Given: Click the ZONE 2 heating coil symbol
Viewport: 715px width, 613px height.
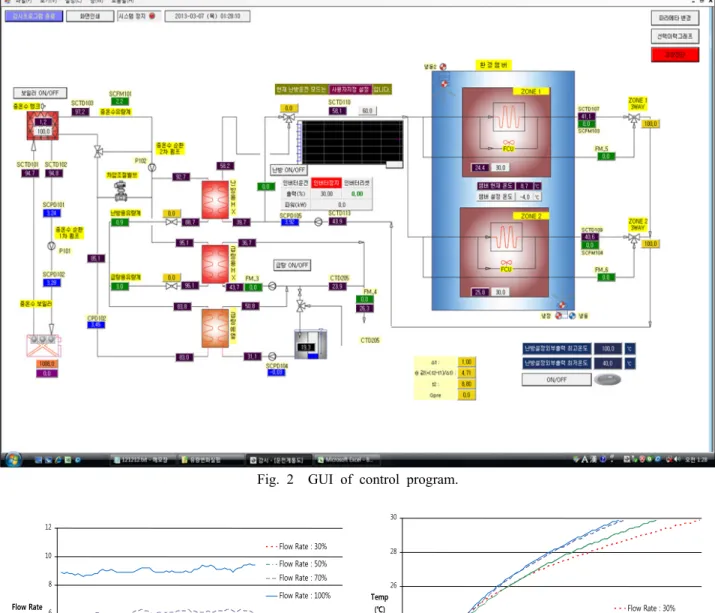Looking at the screenshot, I should [506, 237].
